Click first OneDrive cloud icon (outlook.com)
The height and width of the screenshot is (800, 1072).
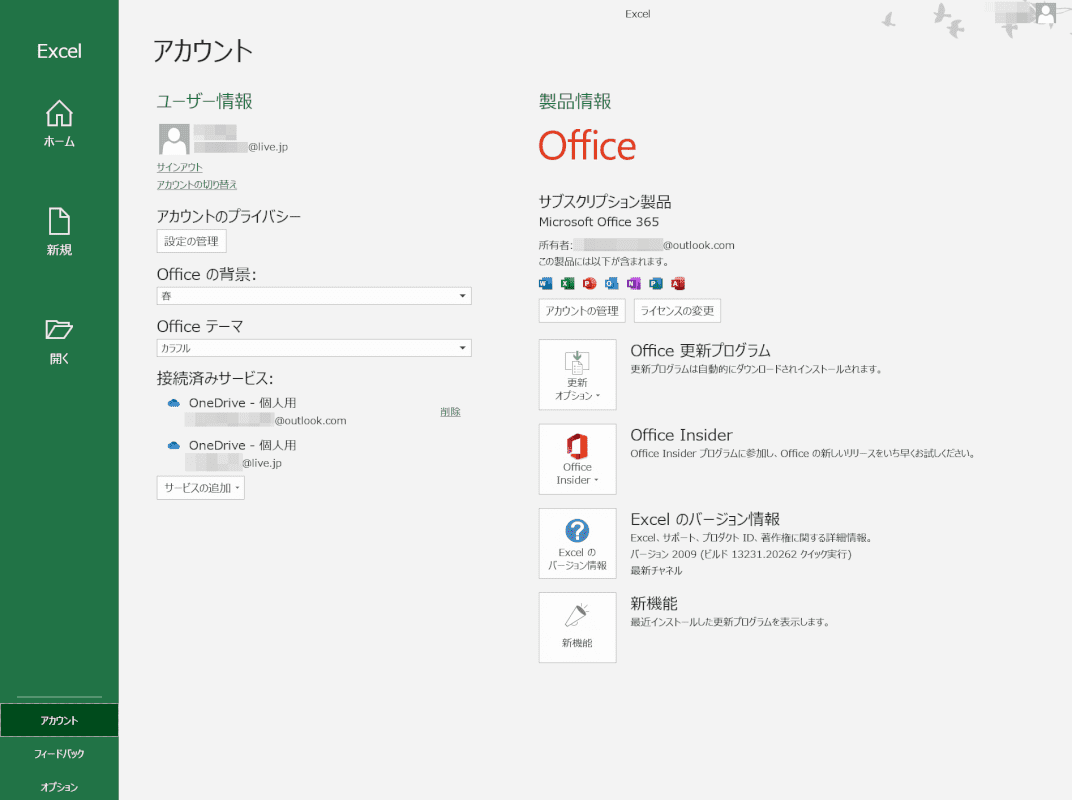[x=174, y=403]
